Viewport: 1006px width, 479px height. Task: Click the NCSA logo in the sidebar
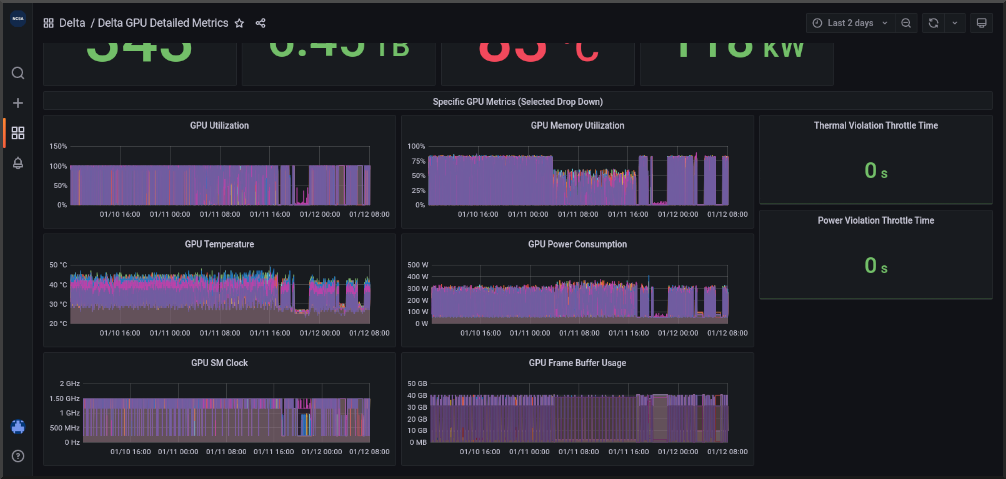(x=18, y=23)
